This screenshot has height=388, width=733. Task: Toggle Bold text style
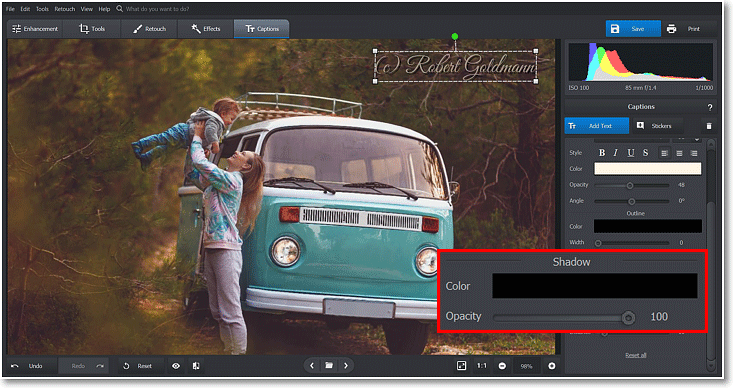point(602,153)
